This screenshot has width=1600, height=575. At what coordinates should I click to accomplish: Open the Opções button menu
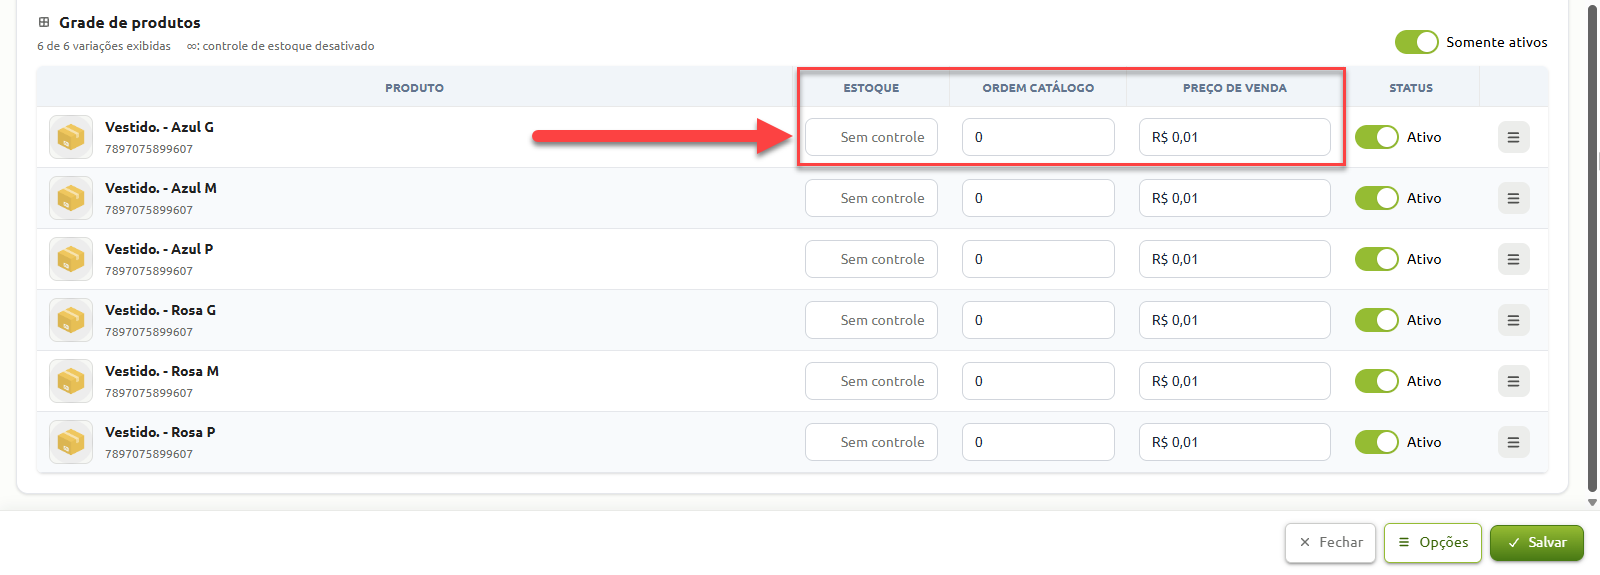(1432, 542)
